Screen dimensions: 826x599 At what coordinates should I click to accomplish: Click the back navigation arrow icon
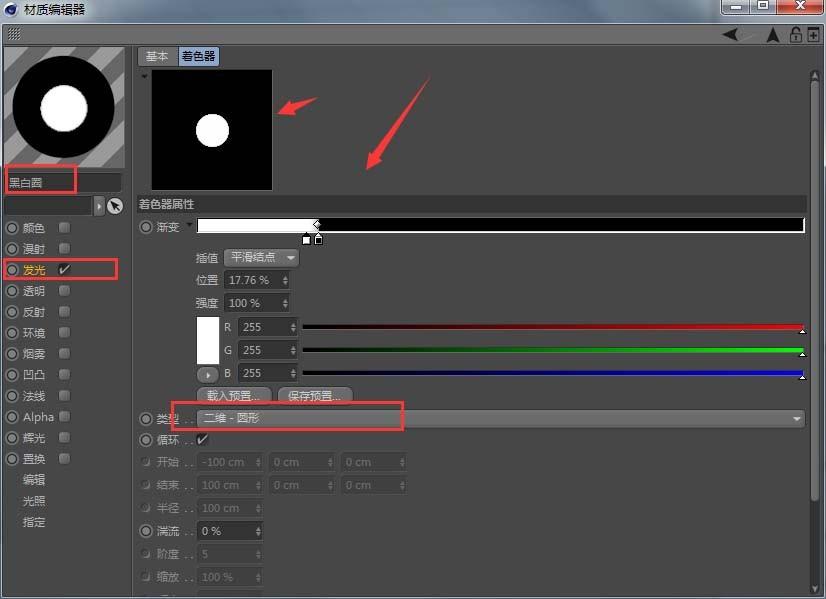[x=729, y=33]
